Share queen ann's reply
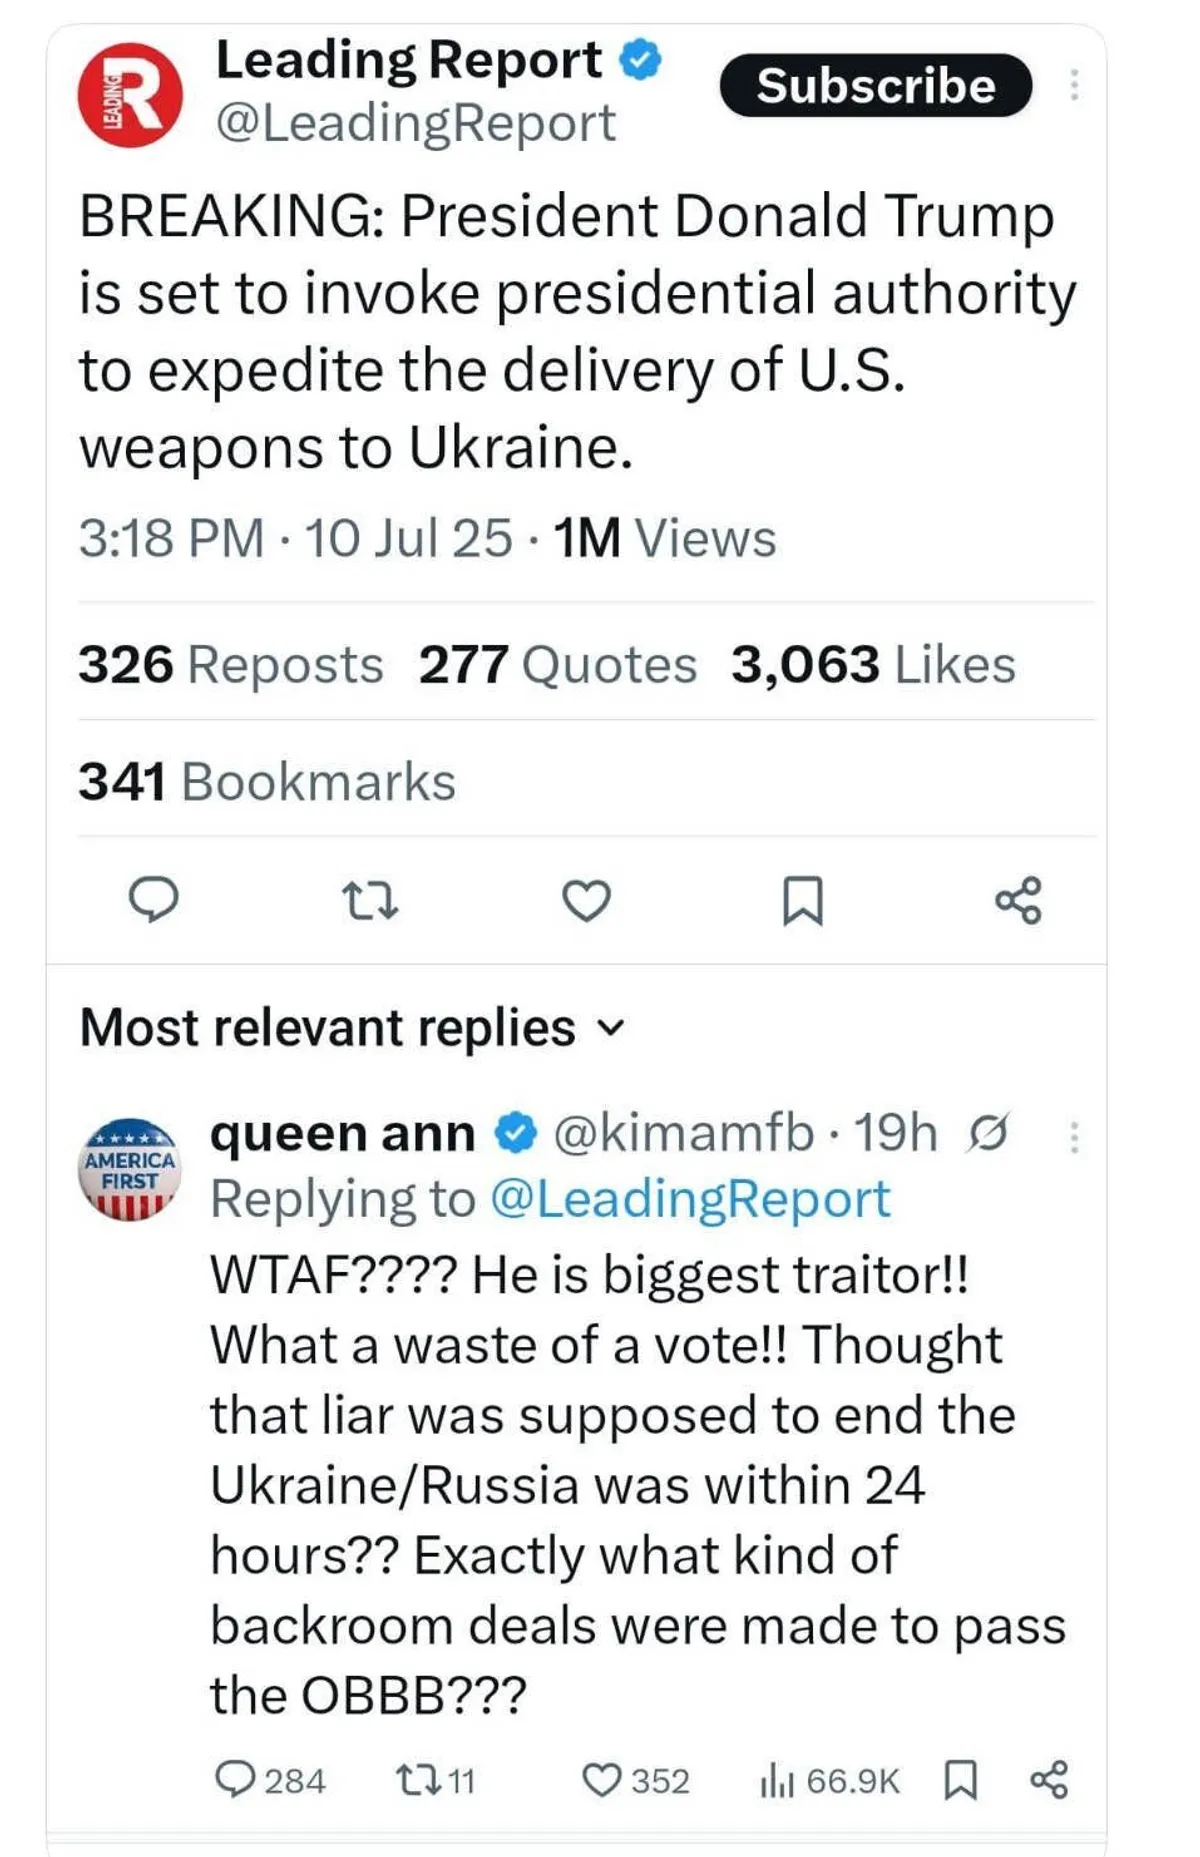Screen dimensions: 1200x1857 [1049, 1779]
